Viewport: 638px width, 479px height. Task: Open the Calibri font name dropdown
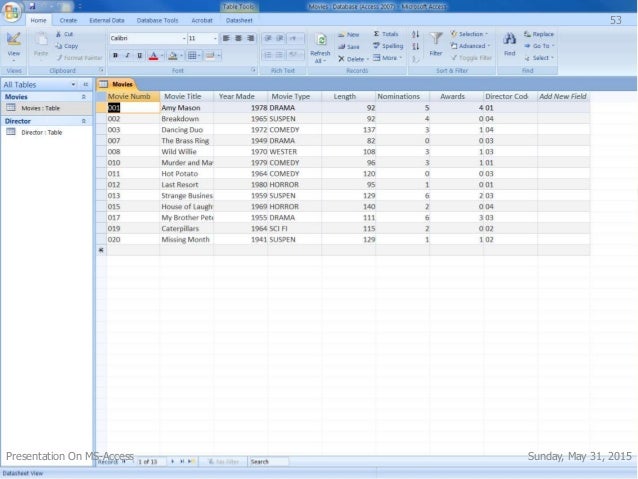(x=184, y=38)
